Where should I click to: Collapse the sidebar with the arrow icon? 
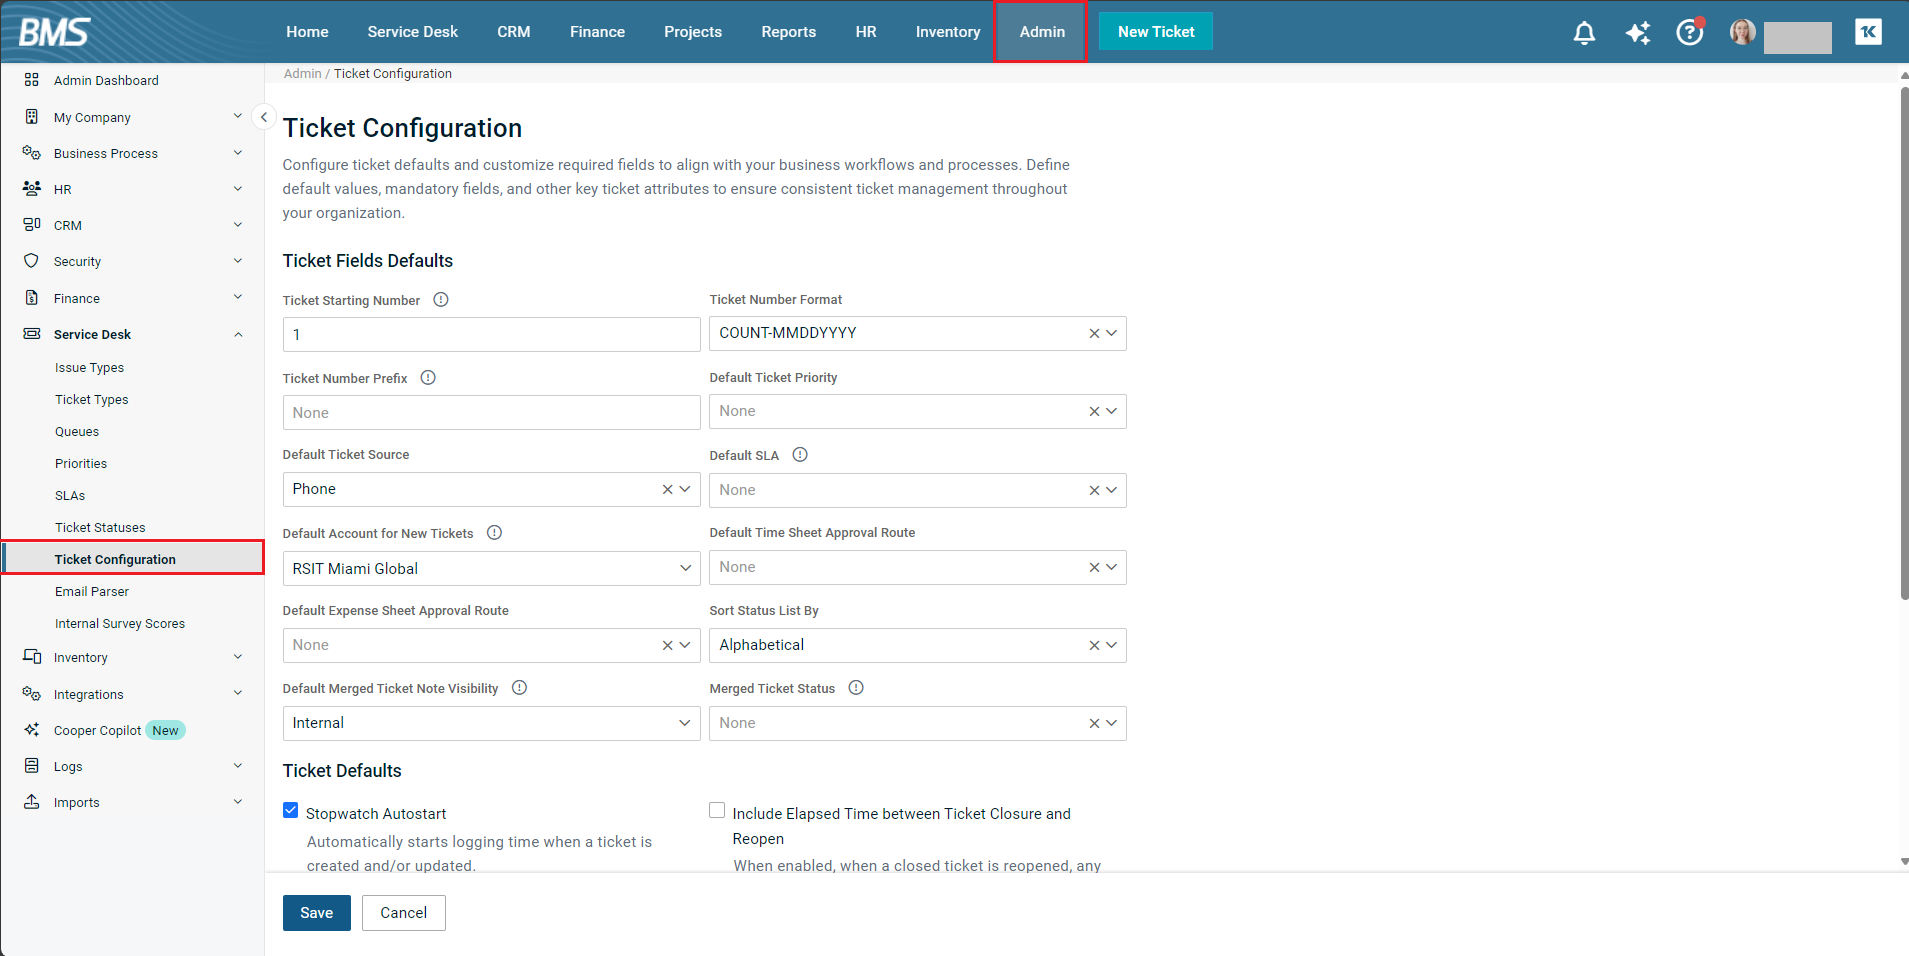(263, 117)
